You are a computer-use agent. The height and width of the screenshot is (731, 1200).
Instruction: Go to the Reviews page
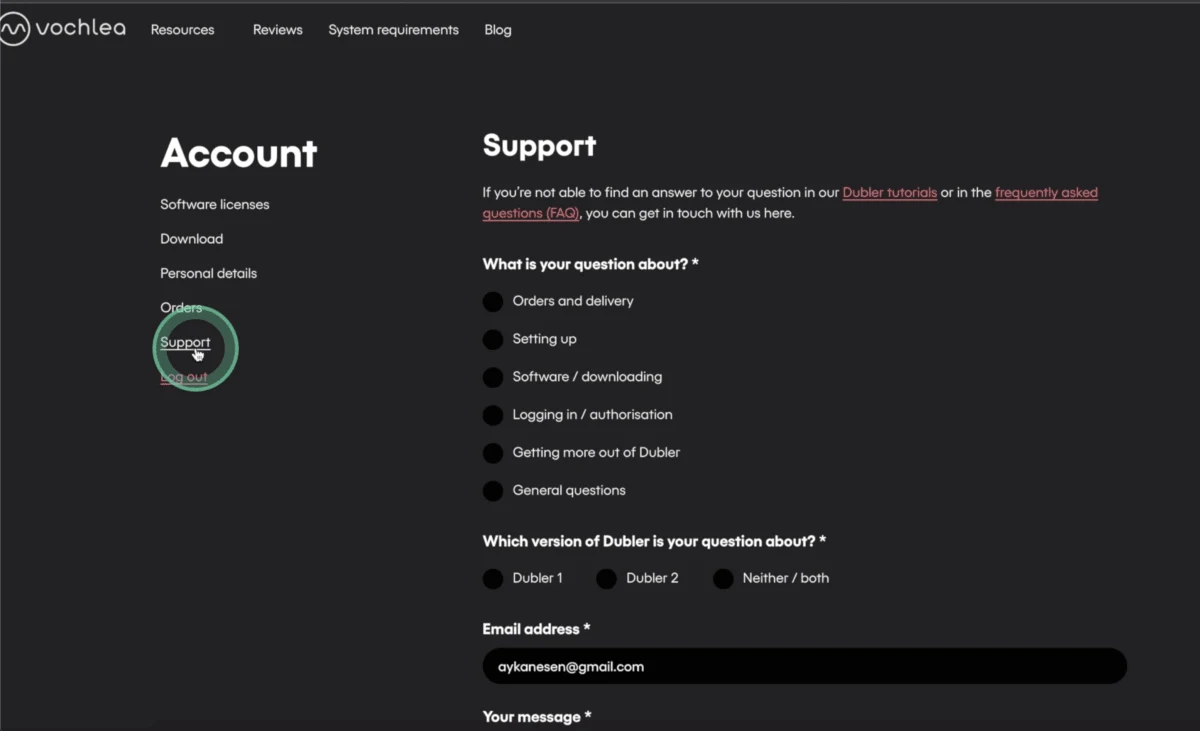(x=277, y=30)
